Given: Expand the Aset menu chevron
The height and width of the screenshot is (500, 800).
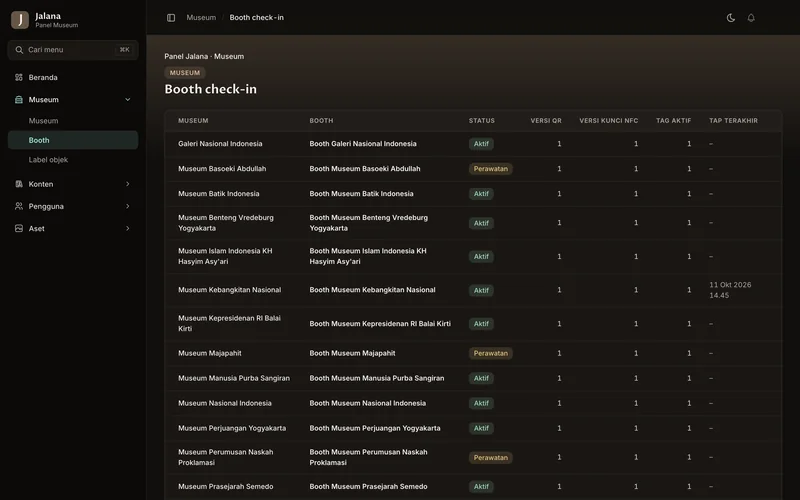Looking at the screenshot, I should coord(128,229).
